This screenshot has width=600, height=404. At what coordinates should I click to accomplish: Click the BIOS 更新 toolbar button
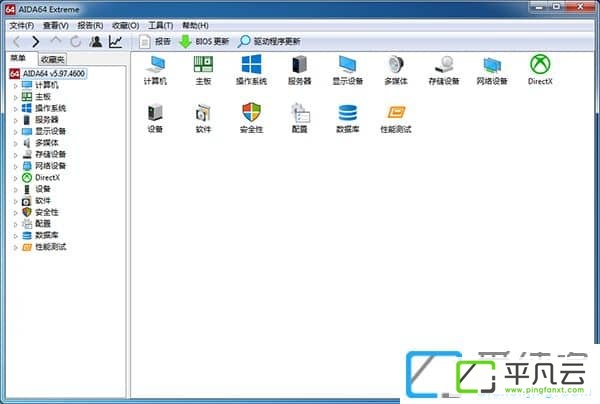204,41
